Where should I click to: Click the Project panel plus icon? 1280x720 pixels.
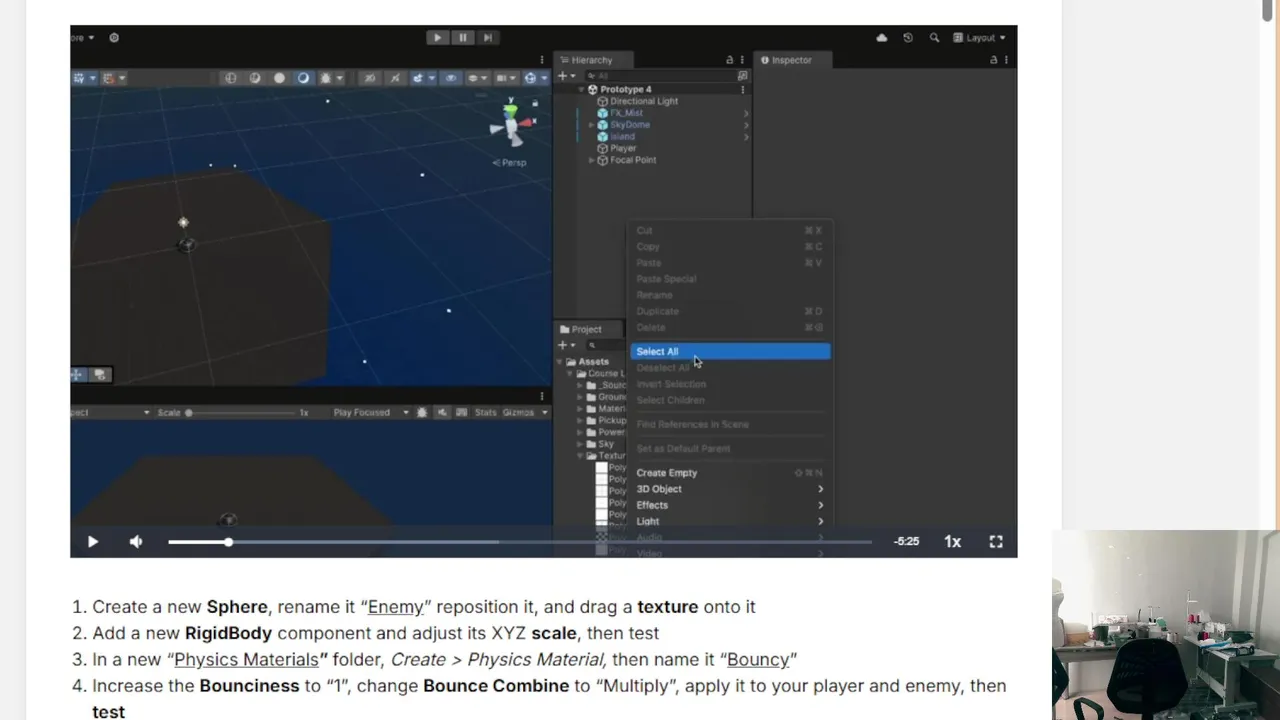coord(563,345)
